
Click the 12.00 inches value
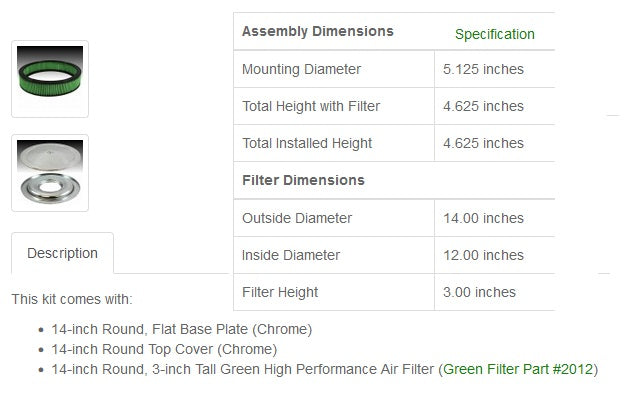coord(483,255)
